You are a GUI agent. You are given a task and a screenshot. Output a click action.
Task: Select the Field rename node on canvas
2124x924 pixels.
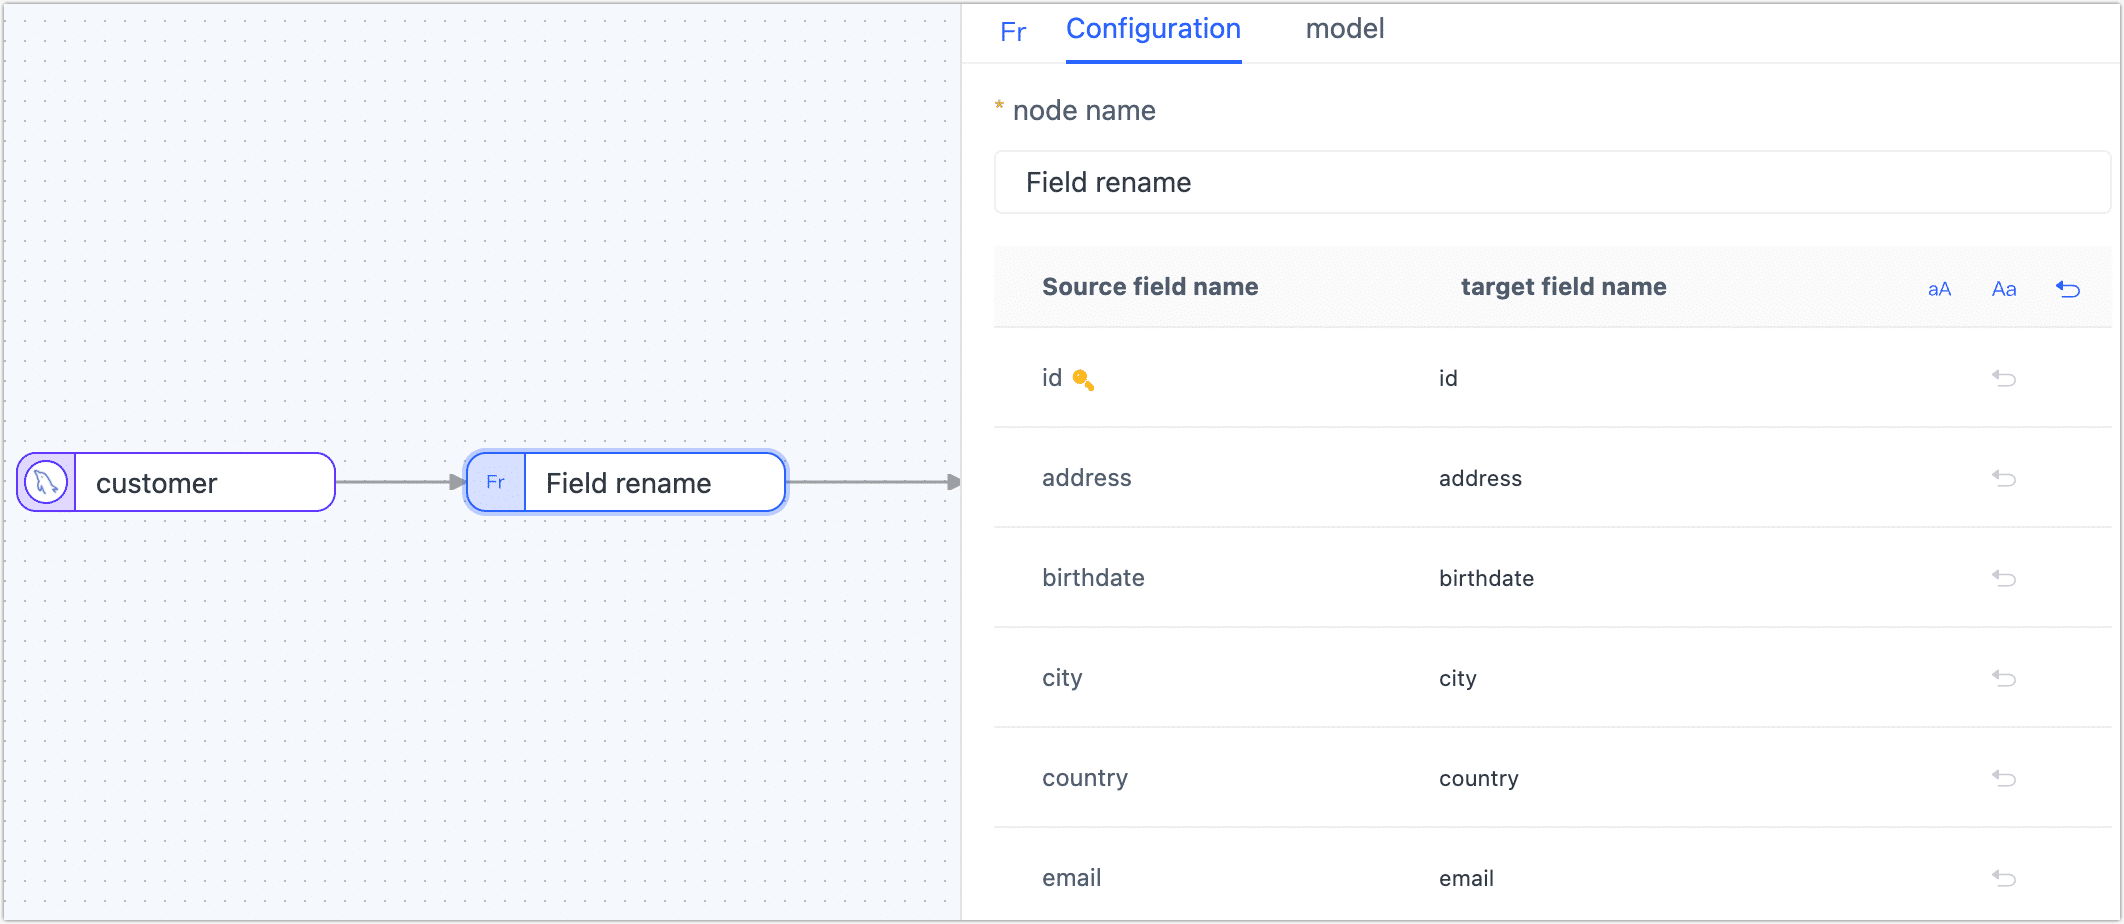(x=652, y=483)
